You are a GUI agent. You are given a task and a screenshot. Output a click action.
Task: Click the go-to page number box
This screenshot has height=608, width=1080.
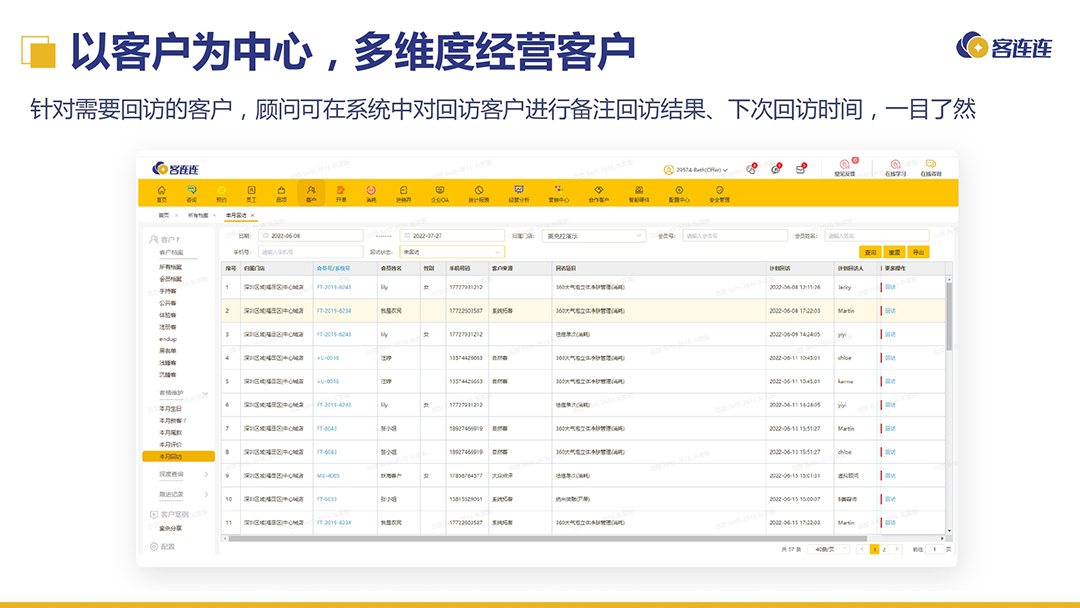(935, 549)
